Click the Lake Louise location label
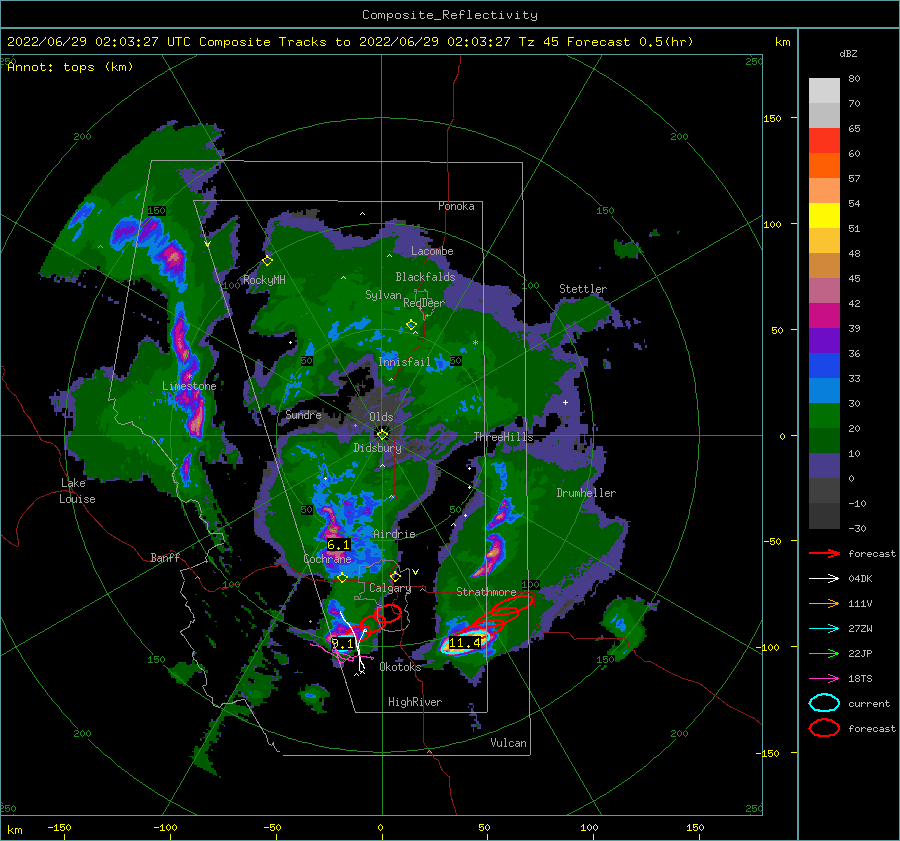900x841 pixels. coord(77,491)
